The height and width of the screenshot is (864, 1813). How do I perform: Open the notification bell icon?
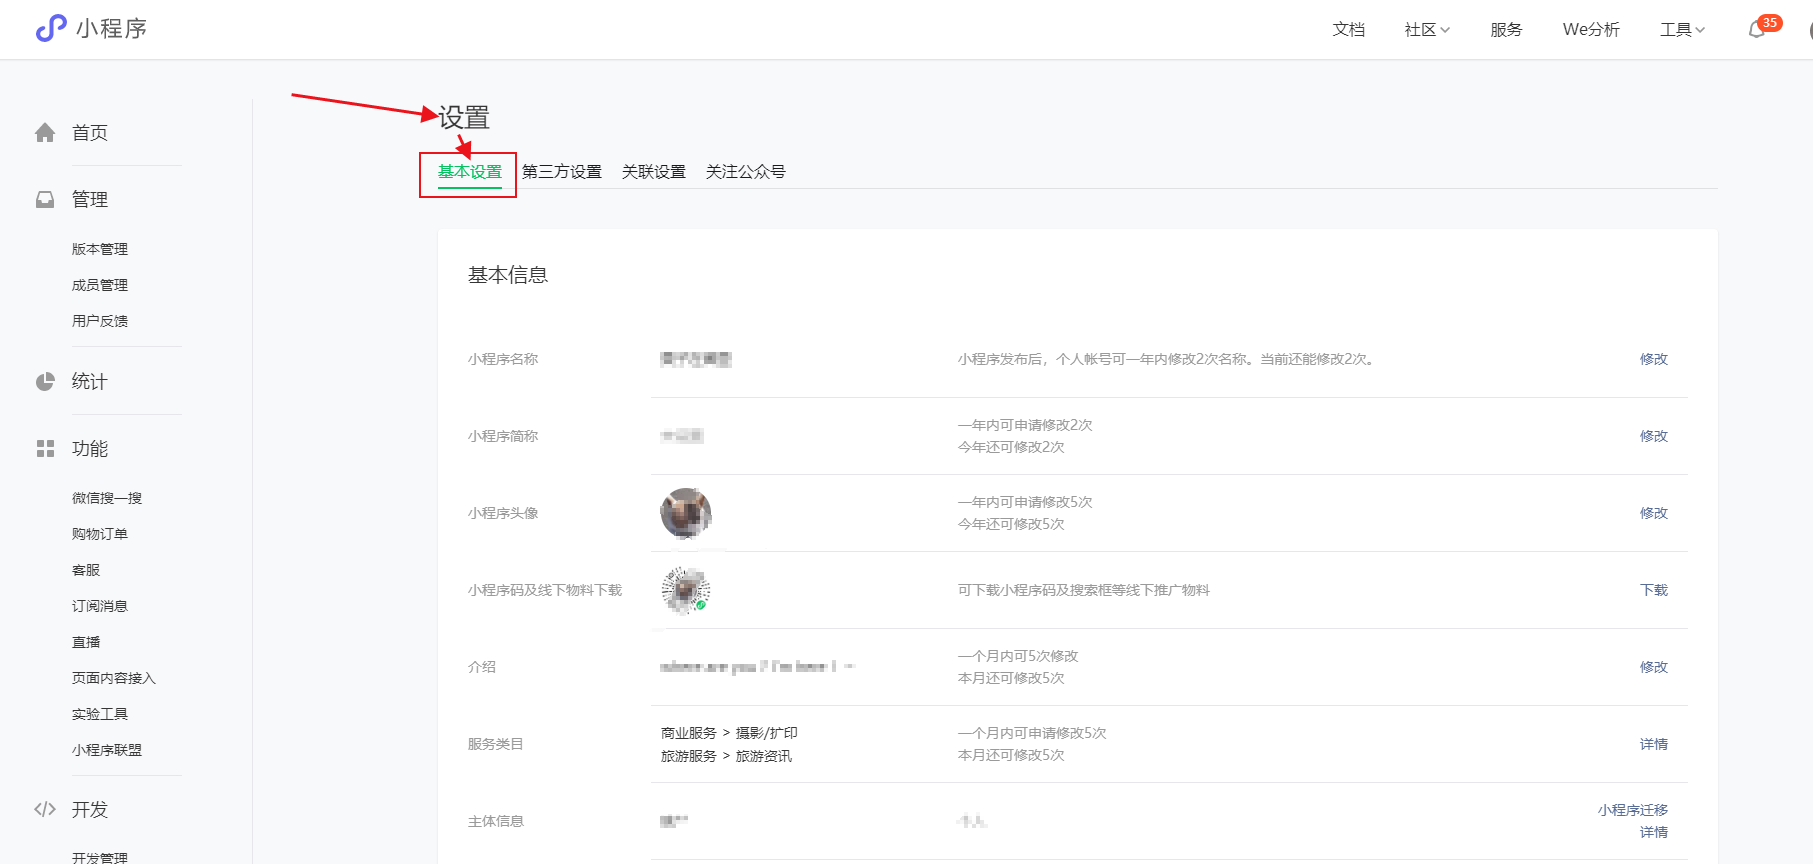(1756, 30)
